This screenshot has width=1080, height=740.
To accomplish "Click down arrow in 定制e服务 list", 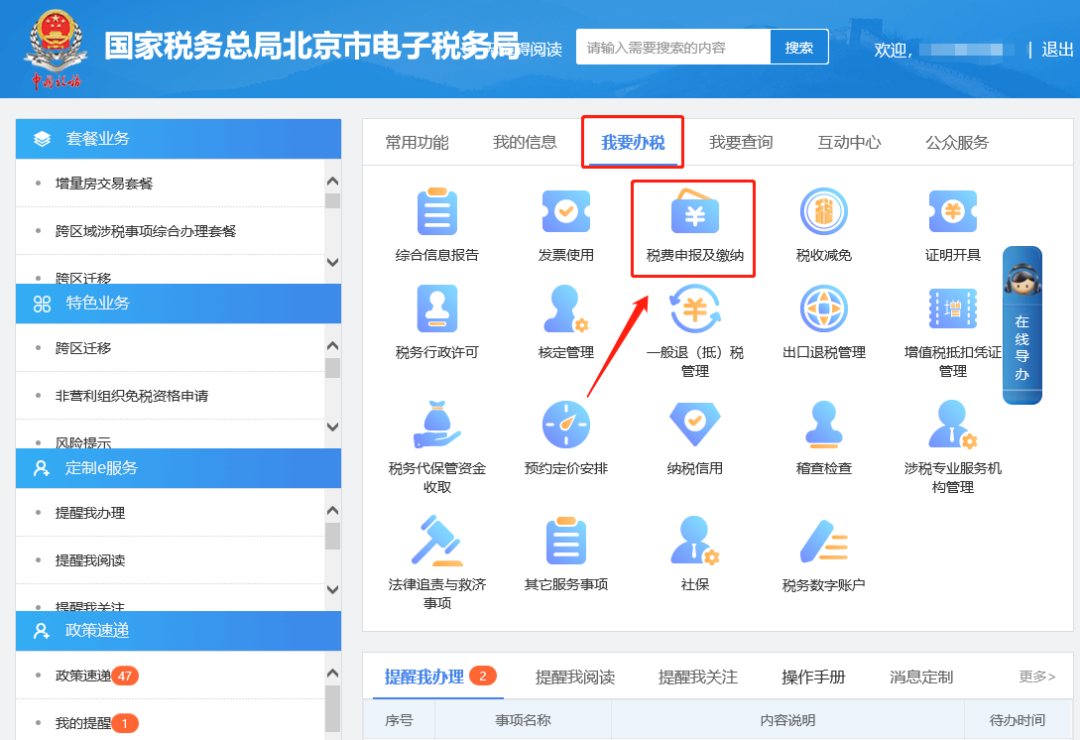I will [x=333, y=590].
